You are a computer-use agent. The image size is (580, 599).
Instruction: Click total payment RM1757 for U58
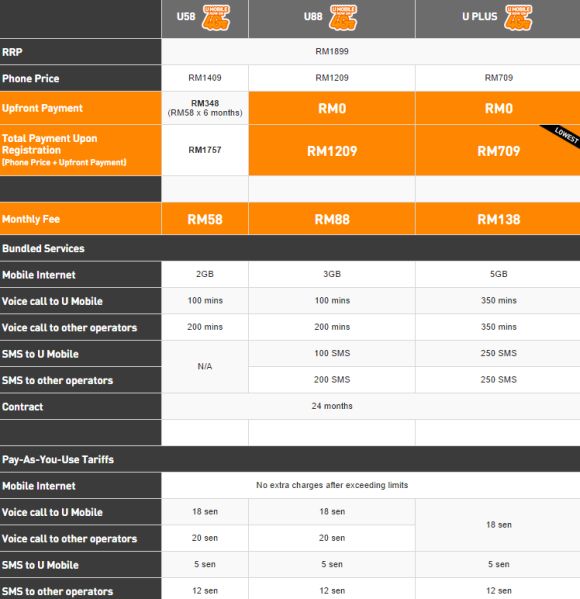[205, 150]
